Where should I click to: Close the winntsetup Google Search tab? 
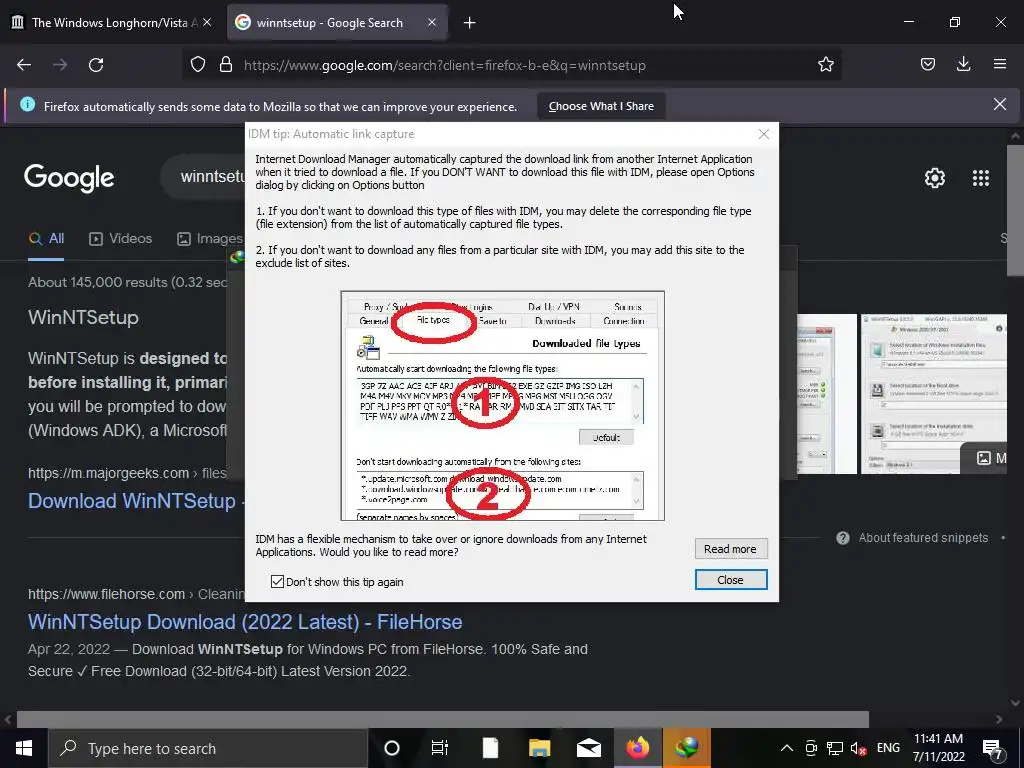coord(432,22)
